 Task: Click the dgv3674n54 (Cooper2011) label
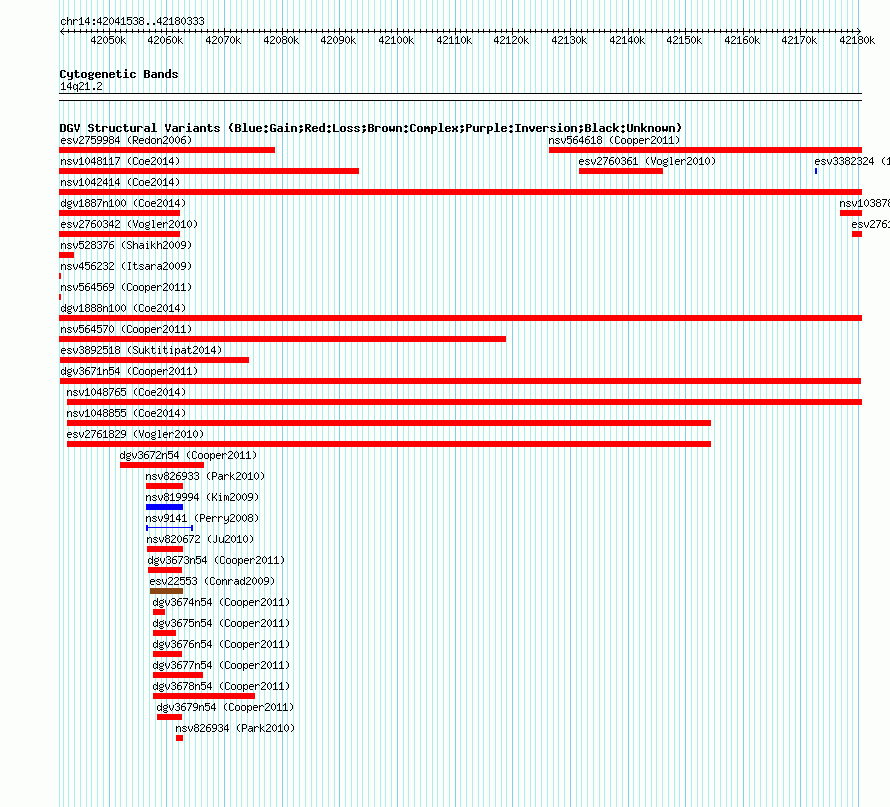click(x=221, y=602)
